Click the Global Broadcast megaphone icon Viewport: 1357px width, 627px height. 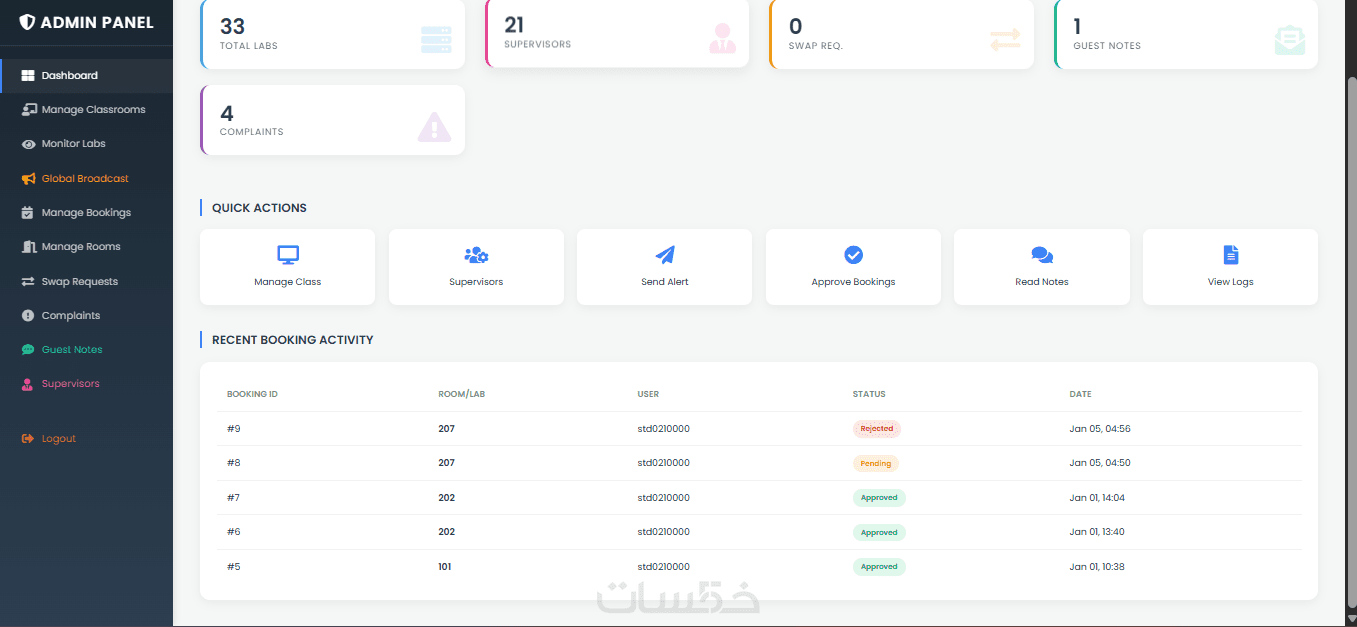coord(28,179)
